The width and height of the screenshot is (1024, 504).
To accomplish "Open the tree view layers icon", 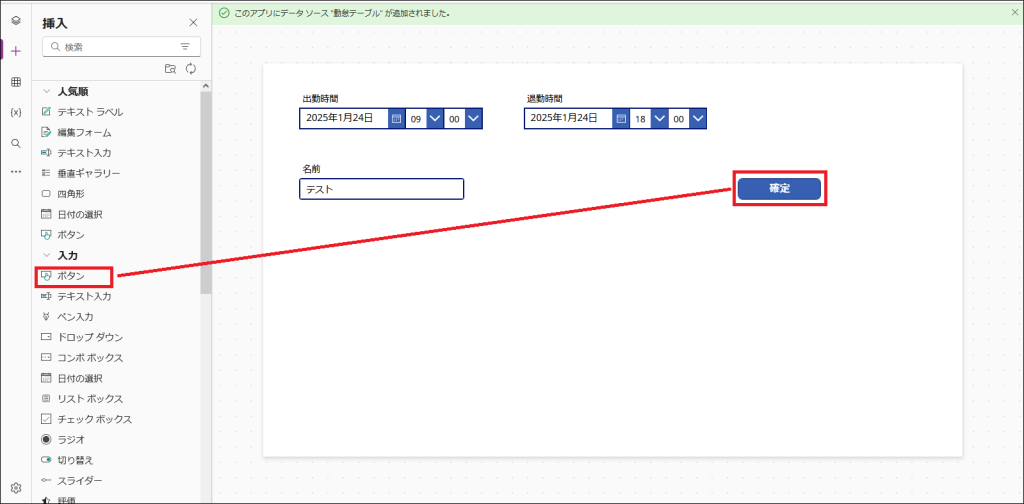I will [15, 20].
